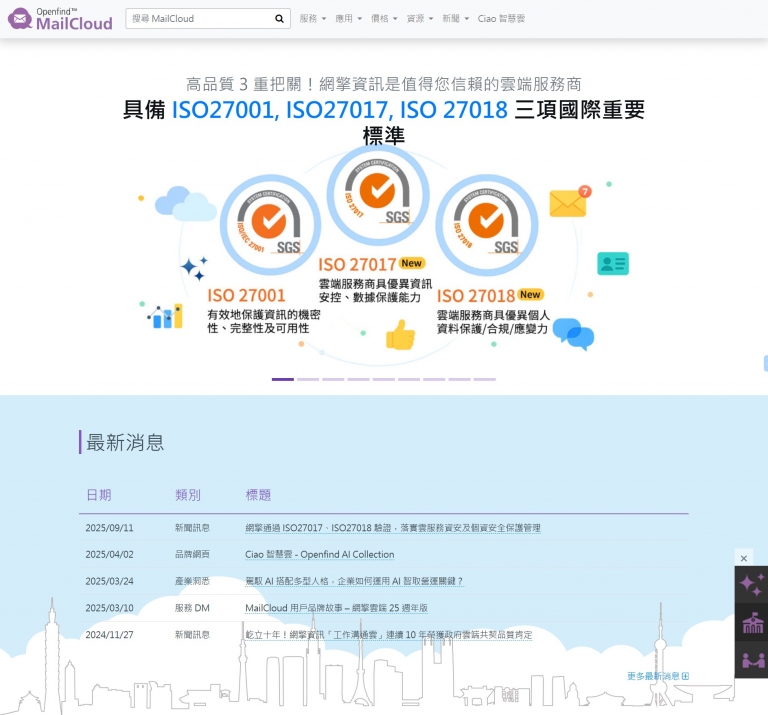
Task: Expand the 服務 dropdown menu
Action: pyautogui.click(x=312, y=19)
